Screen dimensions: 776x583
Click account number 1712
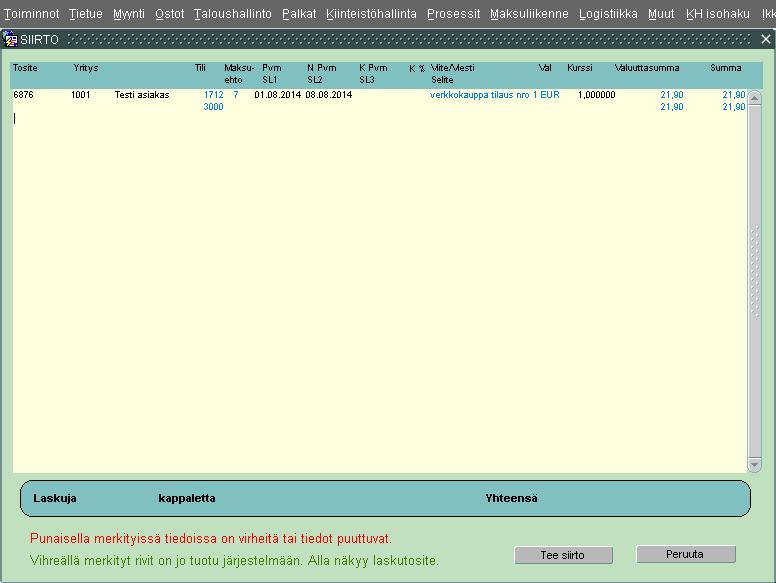[x=213, y=95]
